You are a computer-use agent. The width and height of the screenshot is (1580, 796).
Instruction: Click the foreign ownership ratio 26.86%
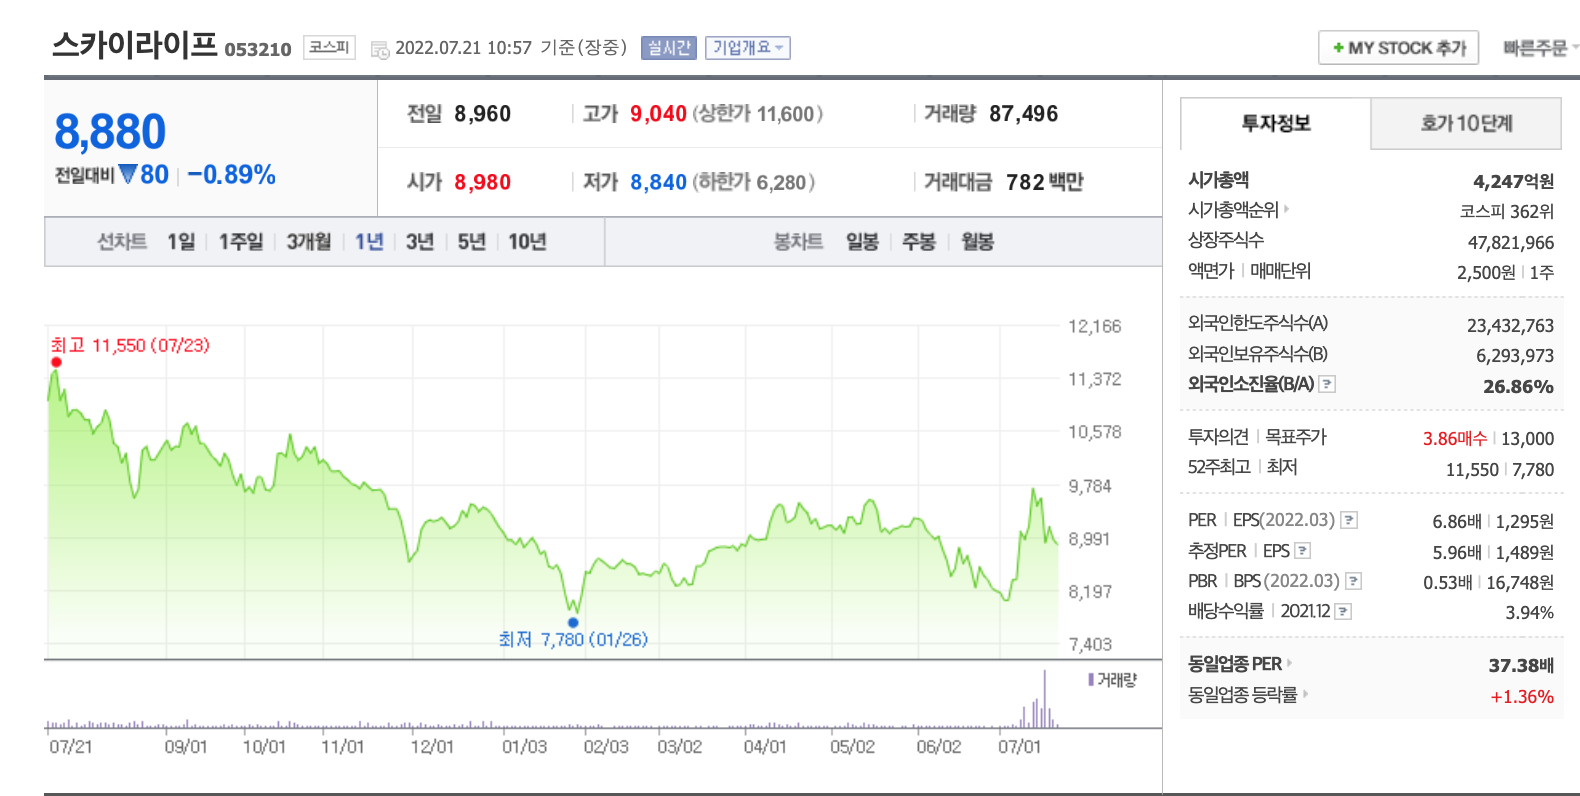[1518, 386]
